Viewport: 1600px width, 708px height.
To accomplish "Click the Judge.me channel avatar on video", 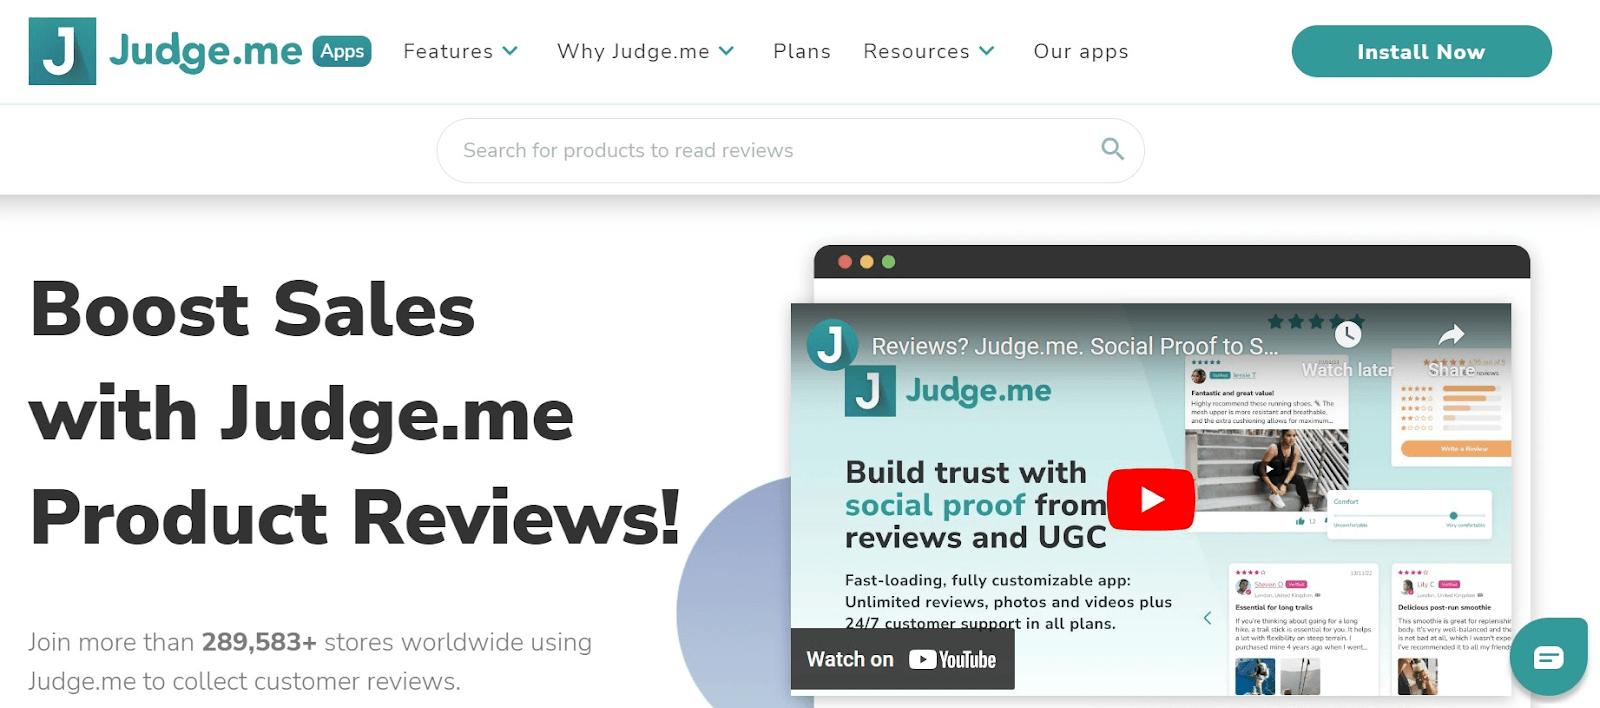I will coord(832,345).
